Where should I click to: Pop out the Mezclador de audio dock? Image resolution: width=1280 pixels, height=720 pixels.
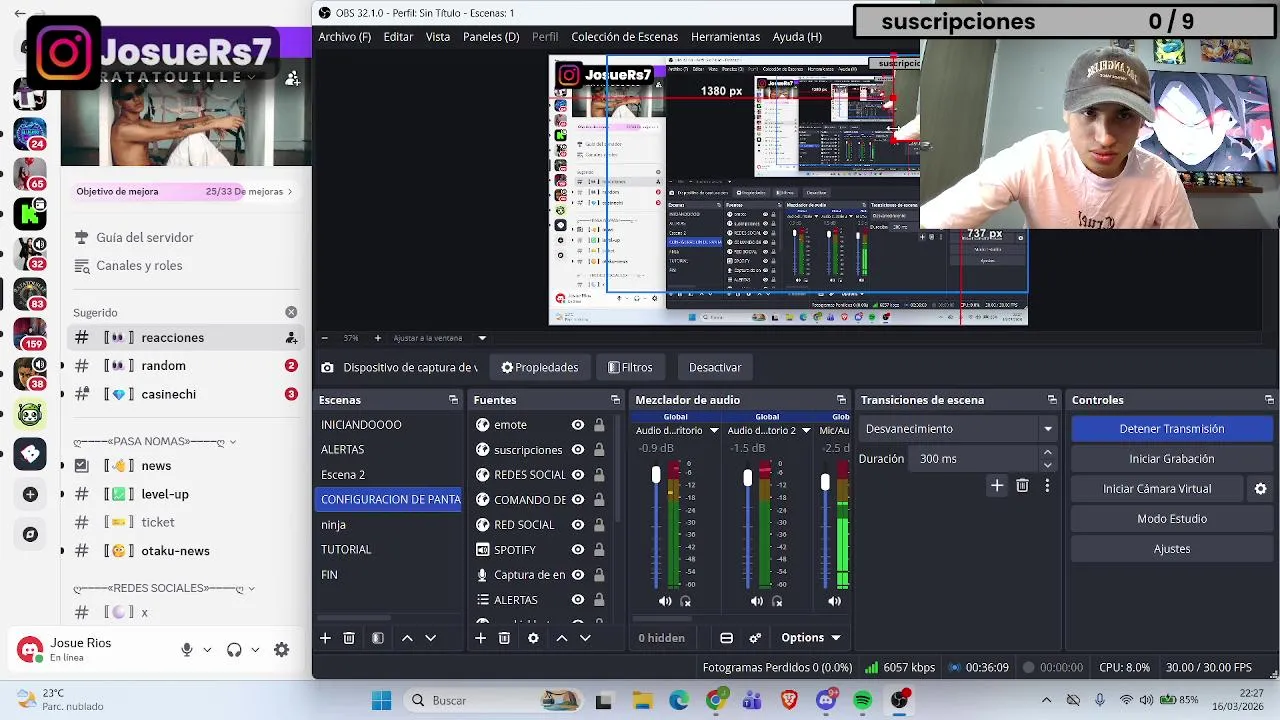841,400
